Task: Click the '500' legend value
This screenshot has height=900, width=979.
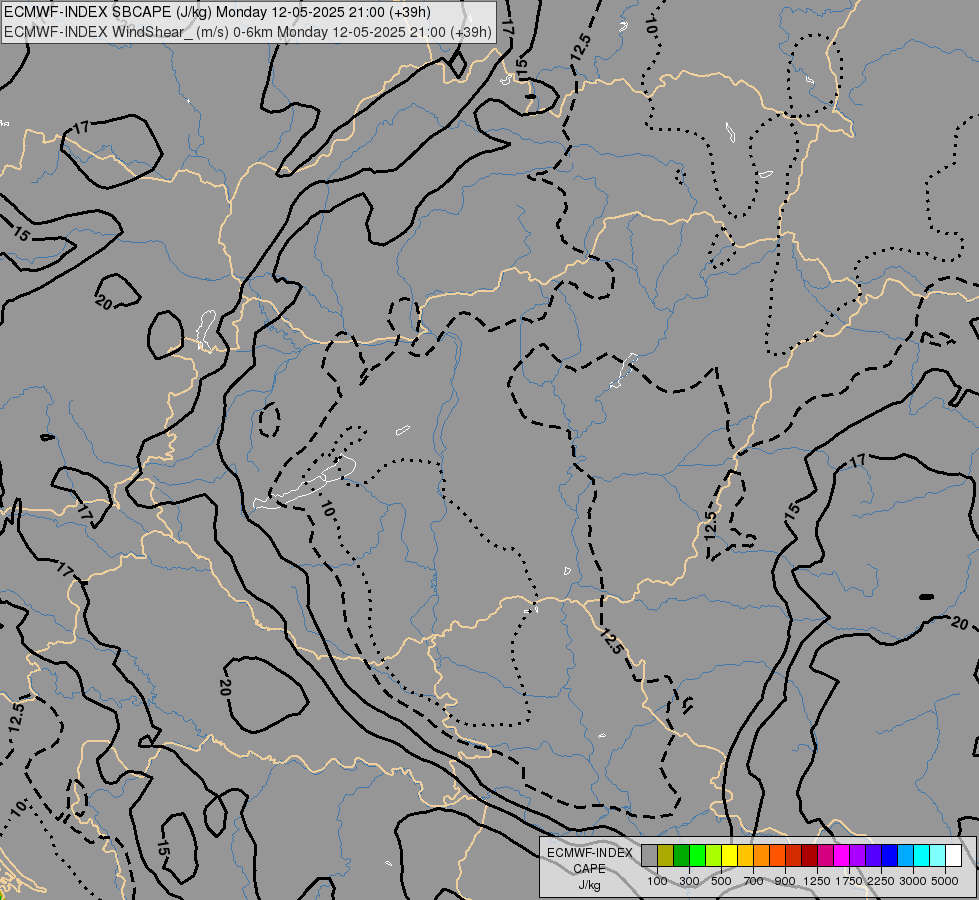Action: pyautogui.click(x=721, y=881)
